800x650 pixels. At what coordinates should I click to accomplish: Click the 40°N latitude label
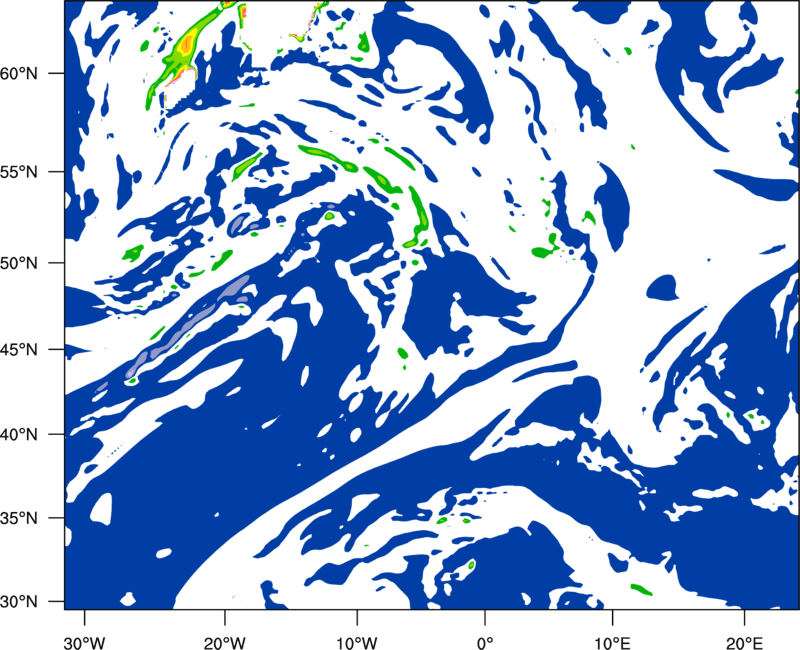[19, 435]
